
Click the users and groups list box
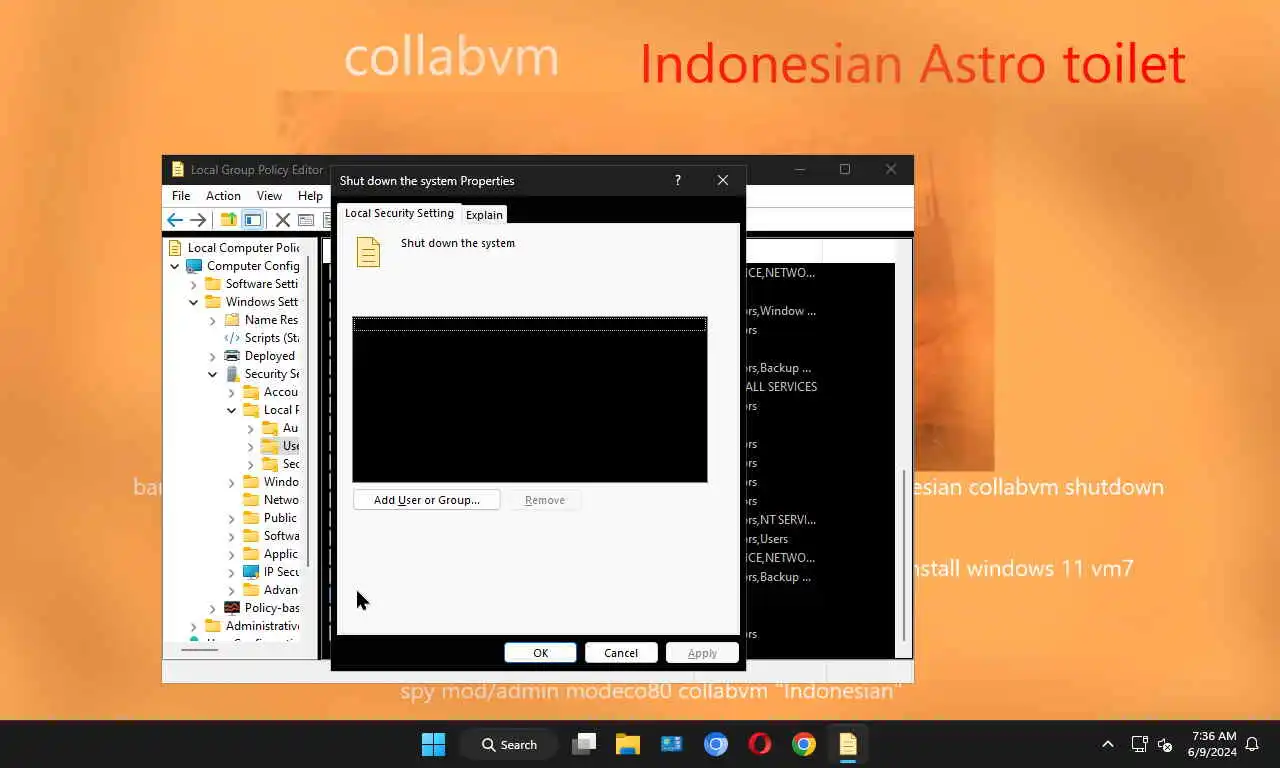[x=530, y=399]
